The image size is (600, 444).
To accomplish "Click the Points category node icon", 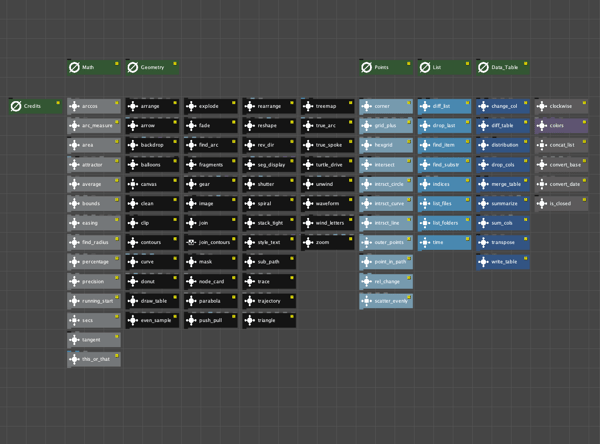I will (367, 67).
